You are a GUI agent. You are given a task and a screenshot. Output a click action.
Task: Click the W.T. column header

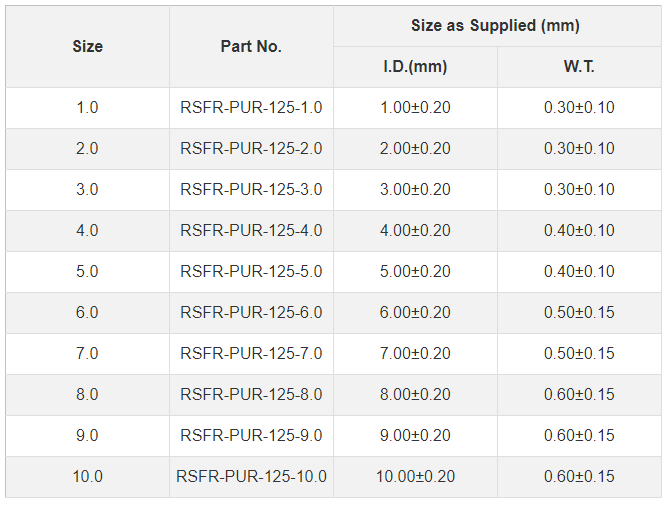pyautogui.click(x=579, y=67)
